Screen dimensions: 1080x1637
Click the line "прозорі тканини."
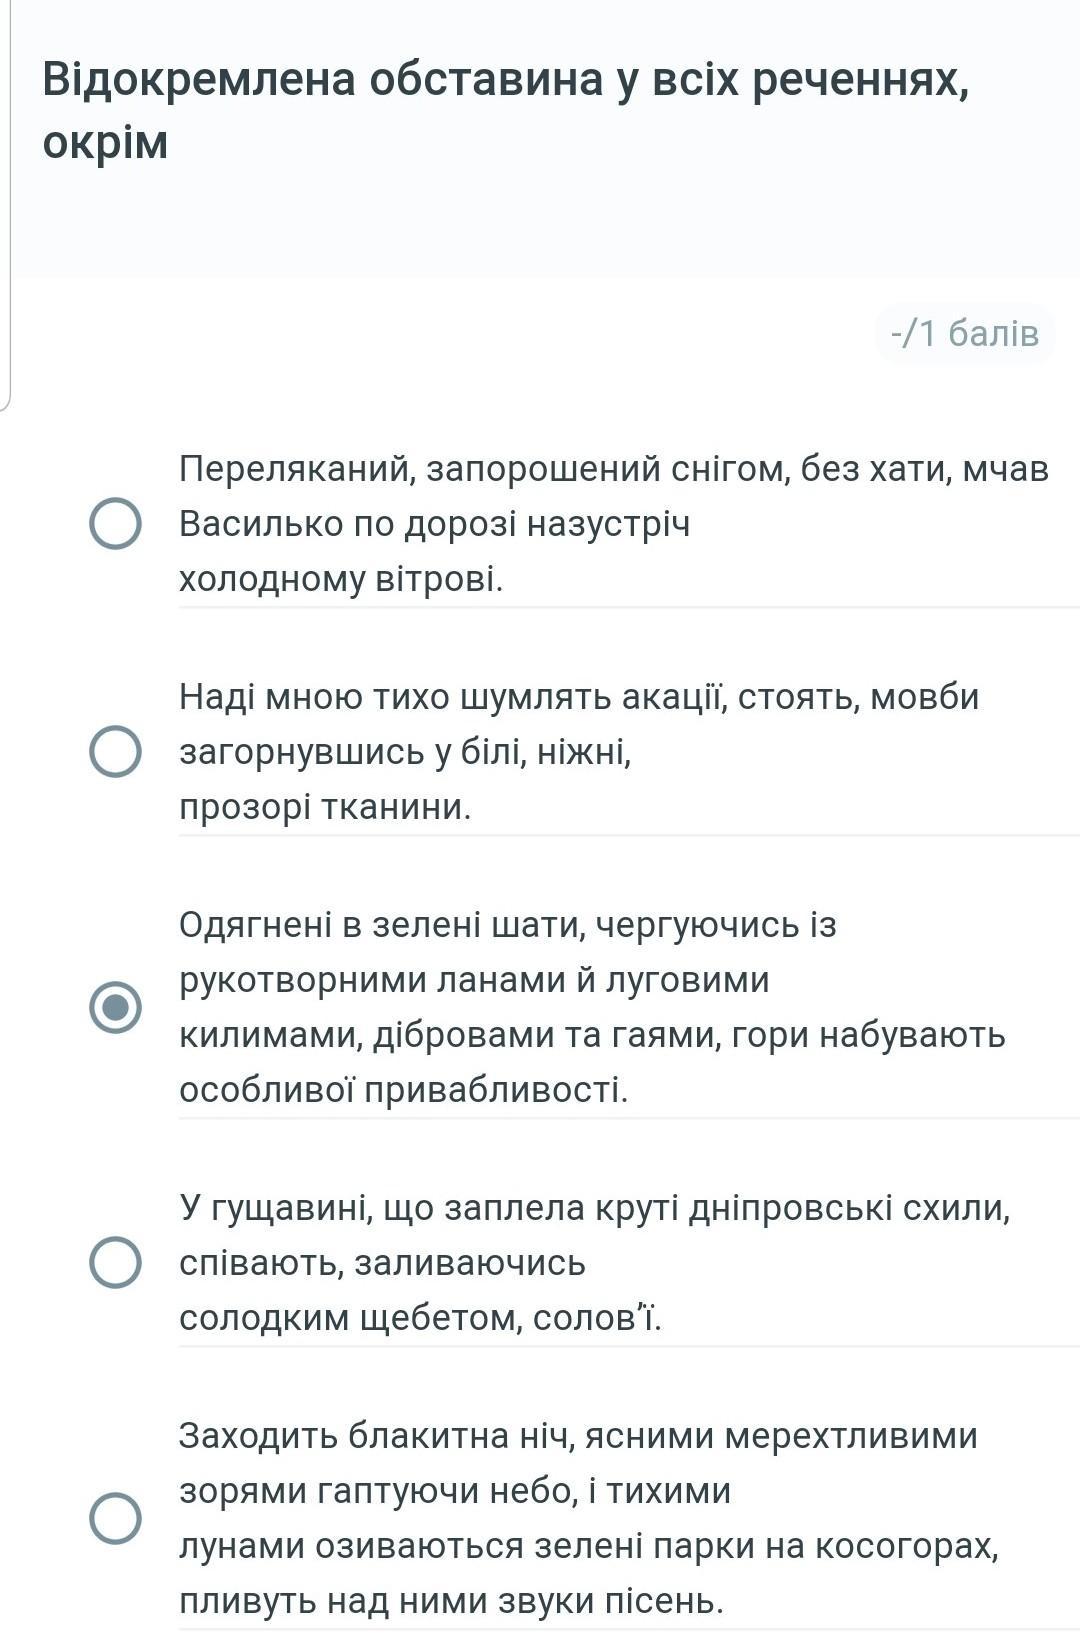click(325, 806)
